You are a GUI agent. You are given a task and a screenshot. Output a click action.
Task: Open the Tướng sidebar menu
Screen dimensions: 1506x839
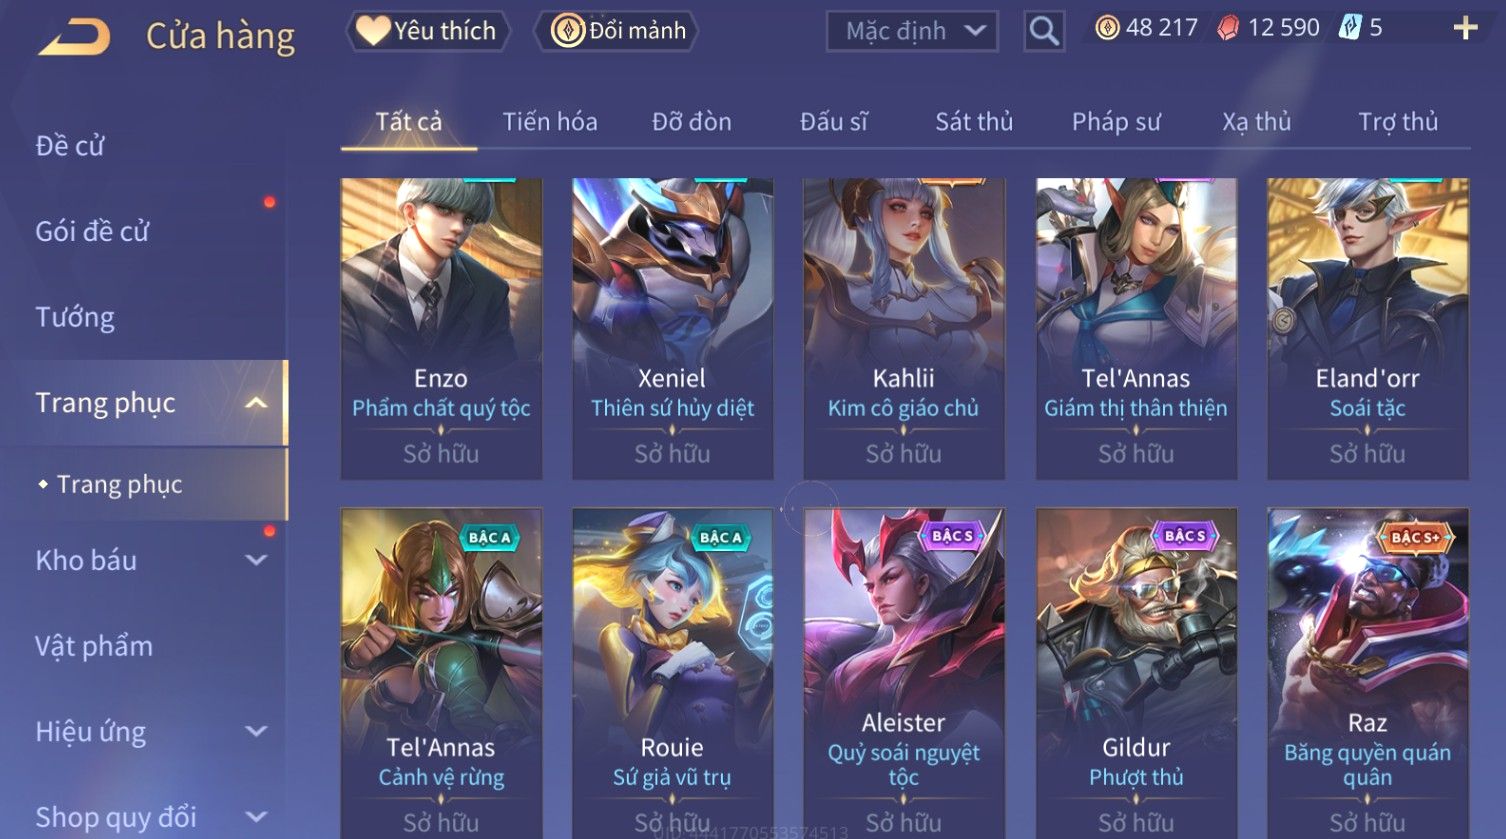point(75,317)
